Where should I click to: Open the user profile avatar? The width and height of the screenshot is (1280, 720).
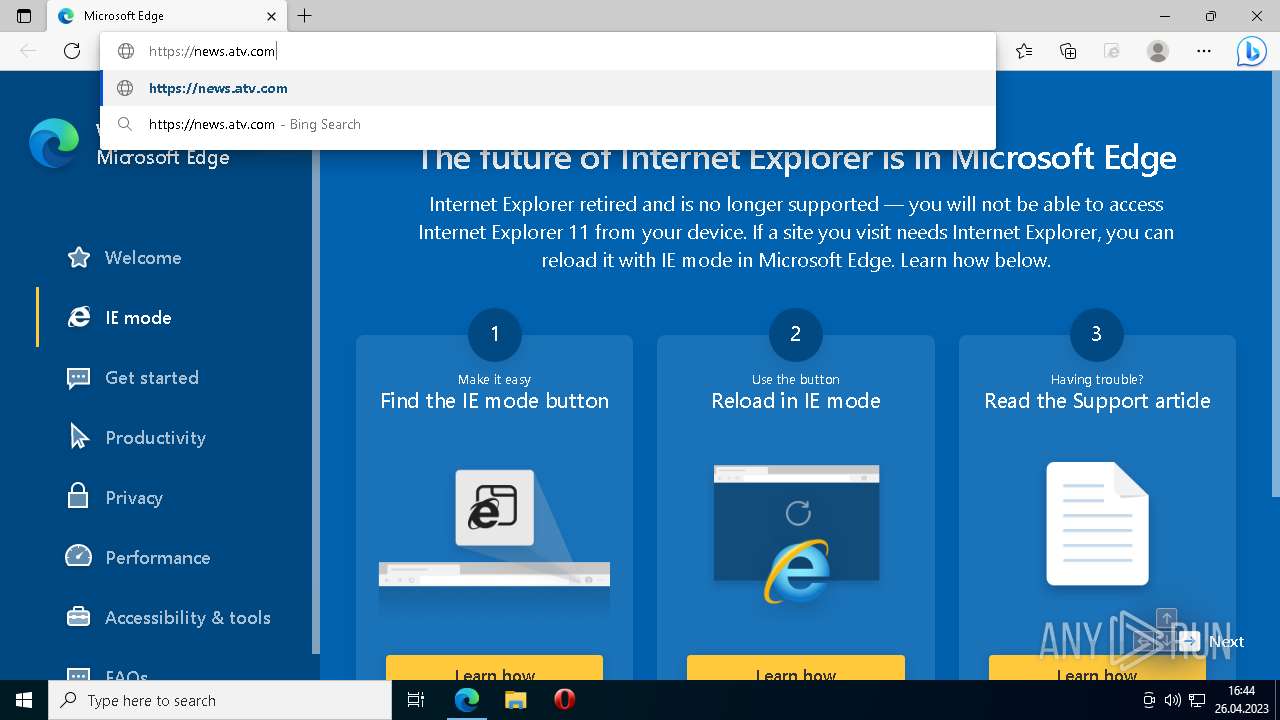click(x=1158, y=51)
